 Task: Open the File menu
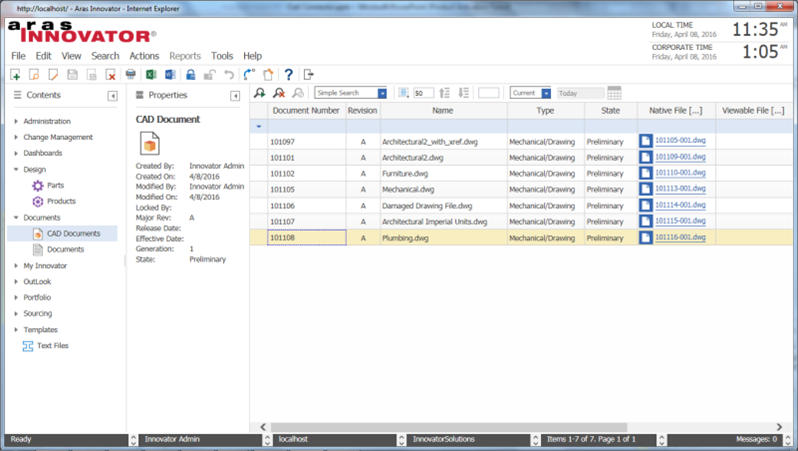[18, 56]
